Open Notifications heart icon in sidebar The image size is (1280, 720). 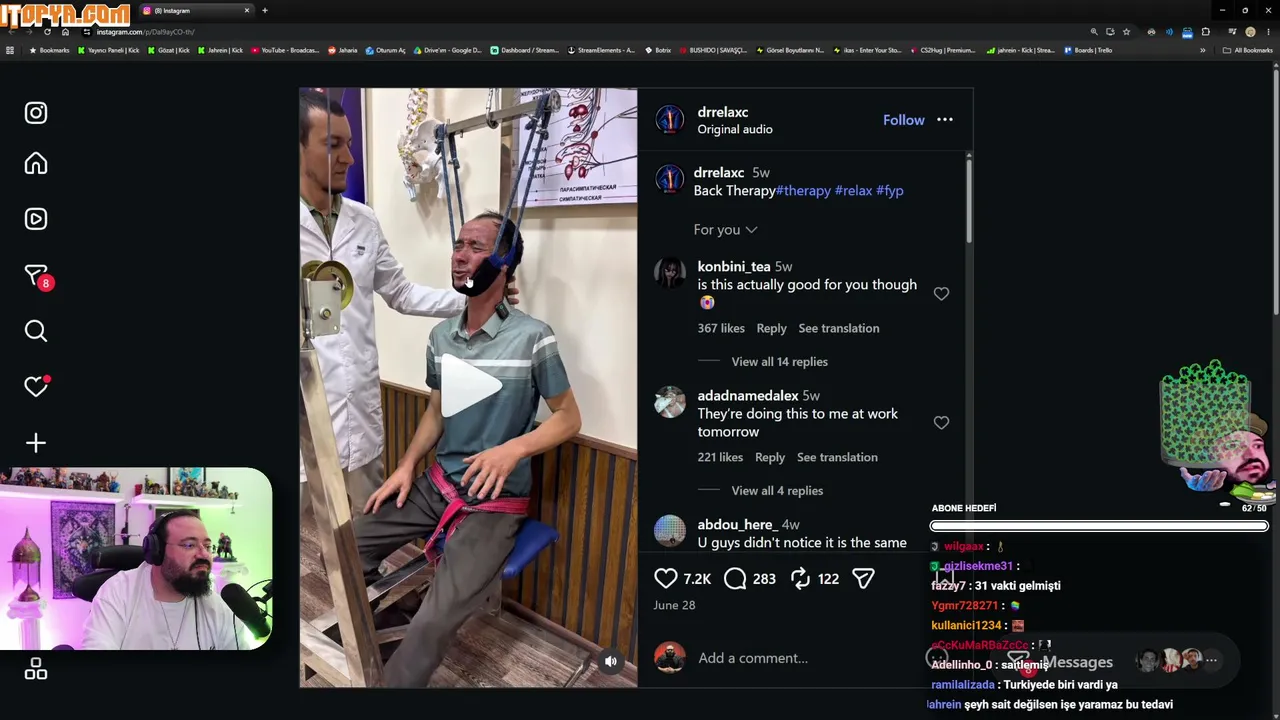pyautogui.click(x=36, y=386)
